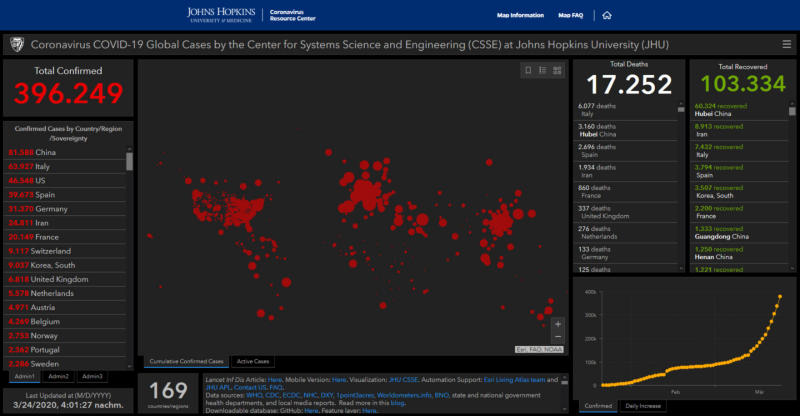The image size is (800, 416).
Task: Switch to the Admin3 tab
Action: pos(92,376)
